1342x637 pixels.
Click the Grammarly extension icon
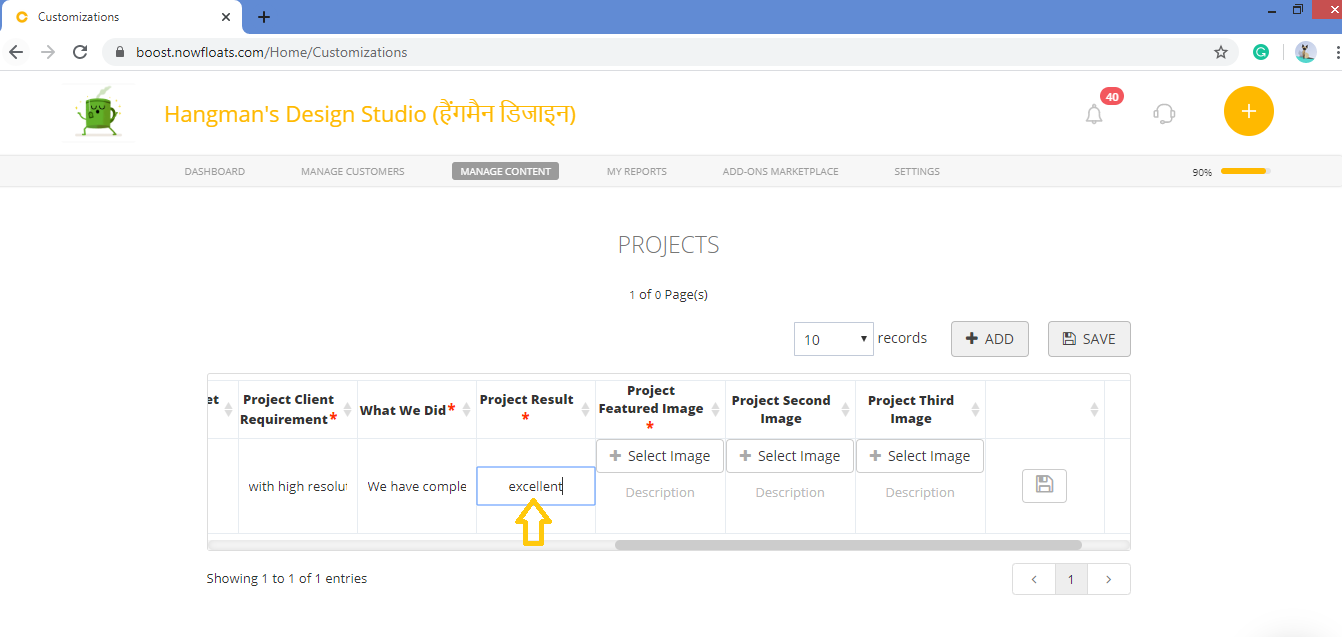click(x=1261, y=51)
